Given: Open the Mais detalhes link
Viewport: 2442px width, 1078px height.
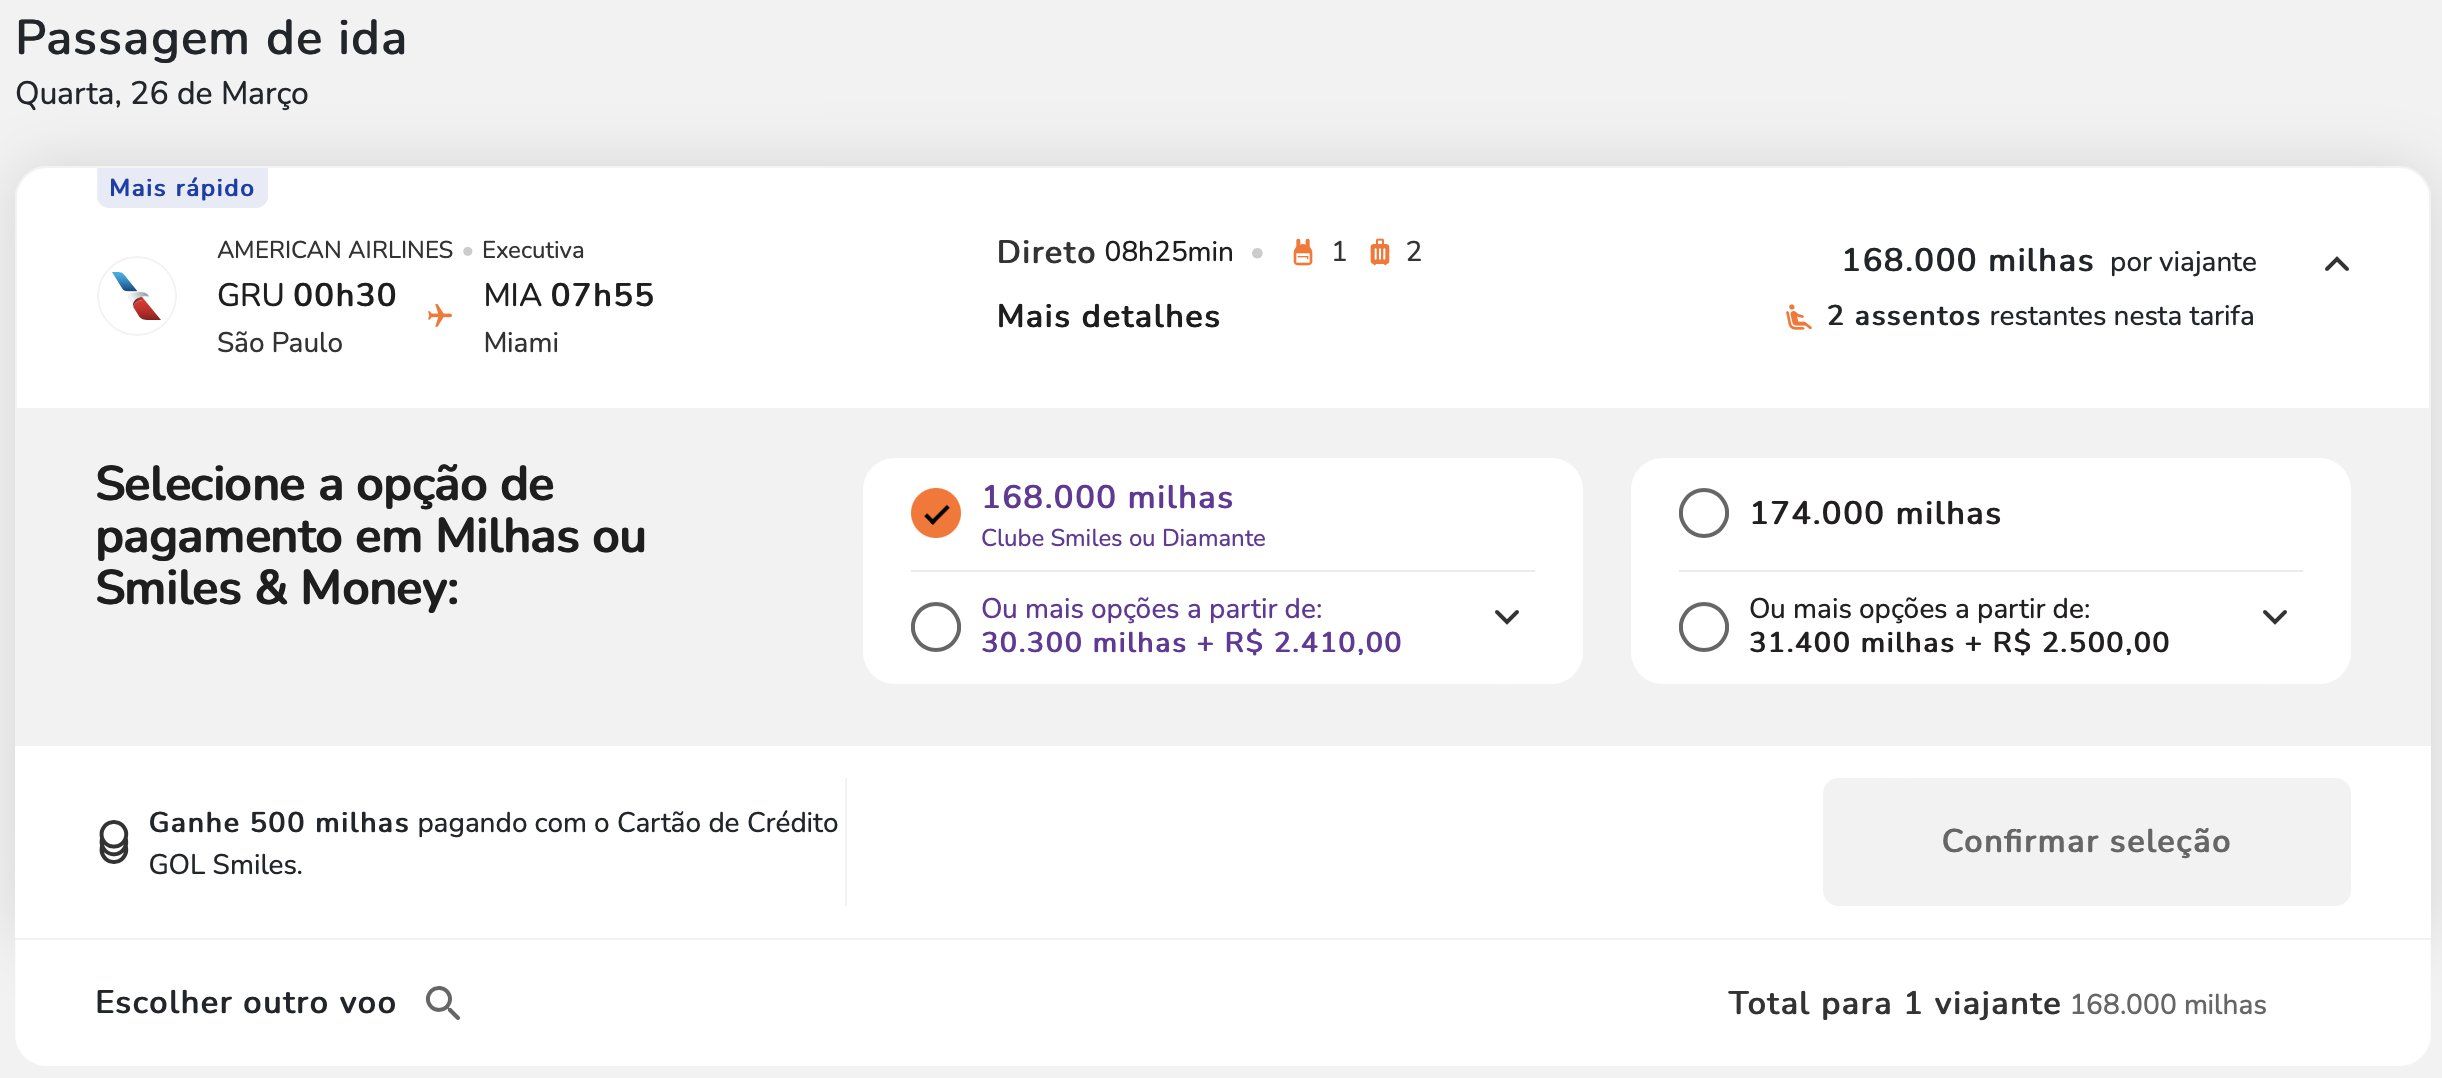Looking at the screenshot, I should (x=1108, y=317).
